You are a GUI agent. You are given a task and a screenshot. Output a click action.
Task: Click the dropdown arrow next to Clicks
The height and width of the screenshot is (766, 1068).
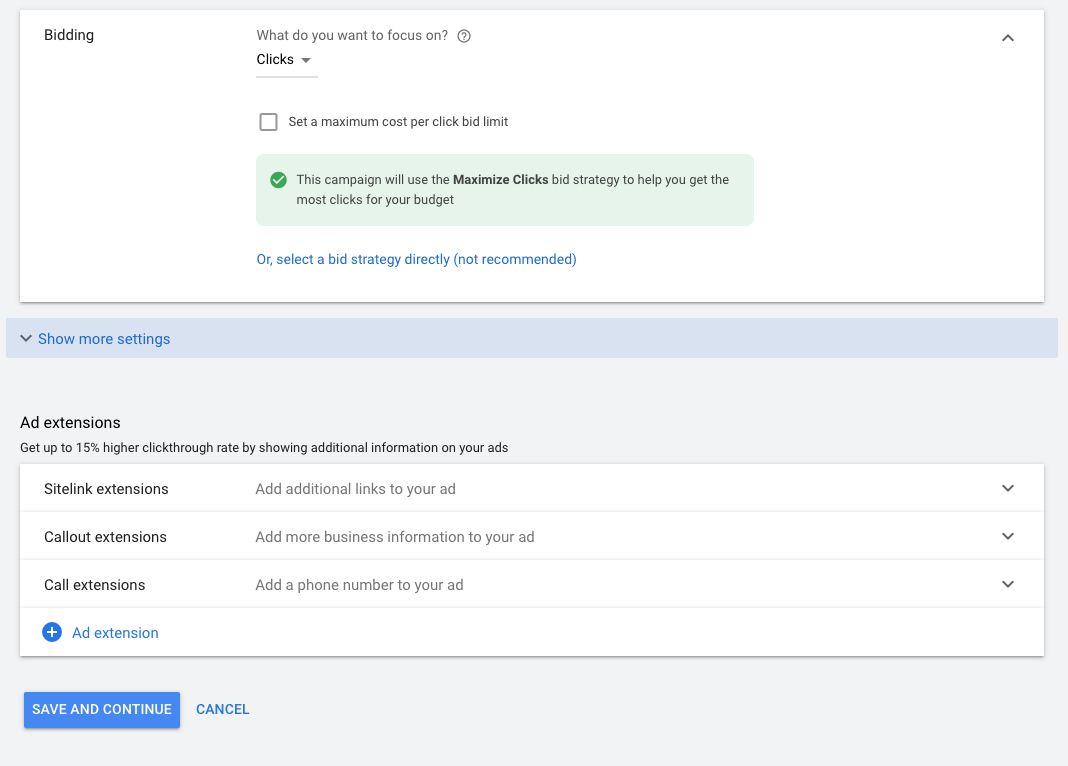click(309, 60)
